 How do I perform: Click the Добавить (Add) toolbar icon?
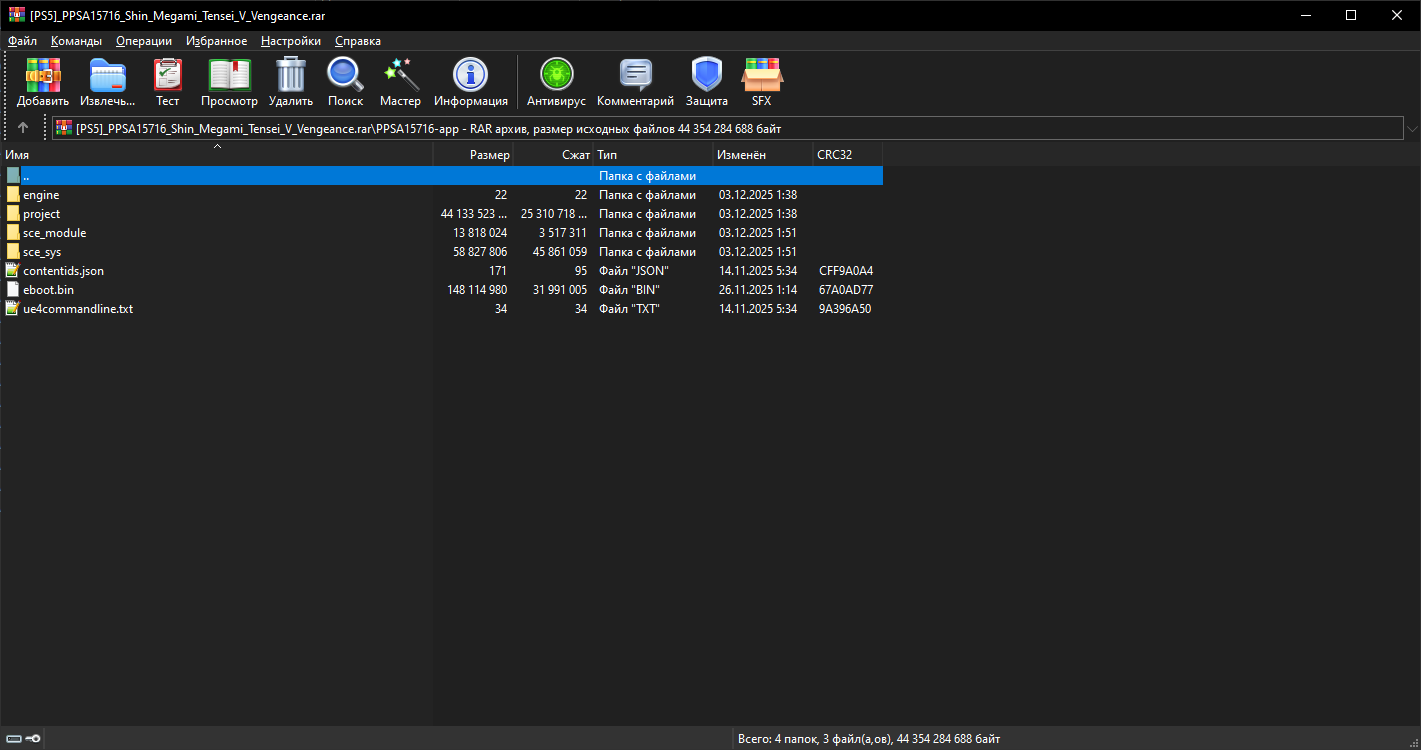point(43,75)
